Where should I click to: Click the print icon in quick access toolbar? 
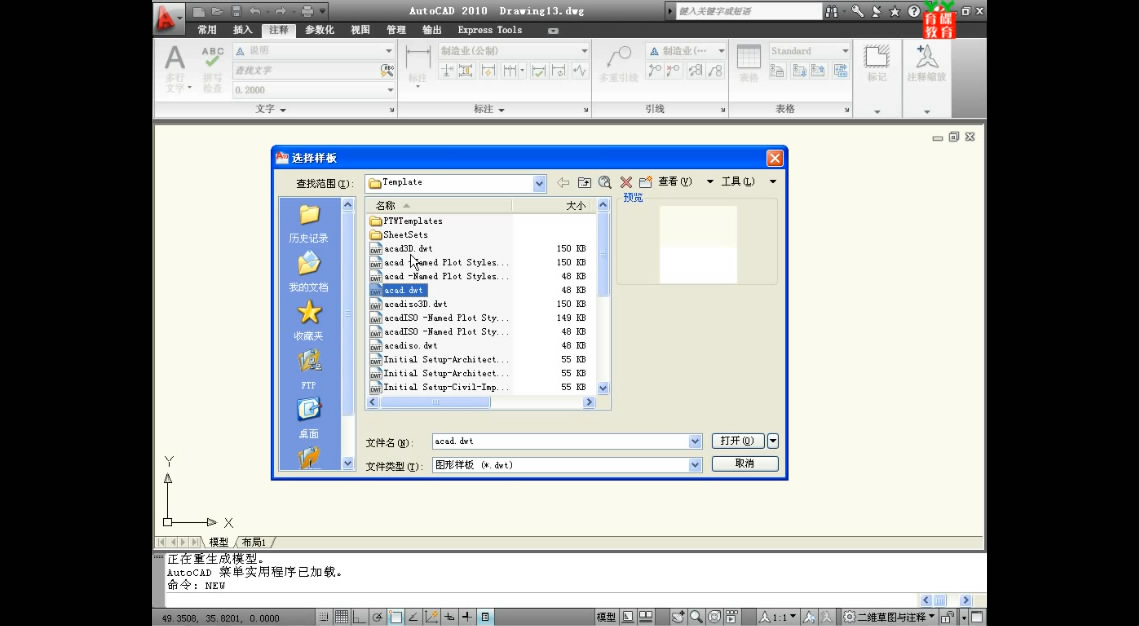click(307, 12)
